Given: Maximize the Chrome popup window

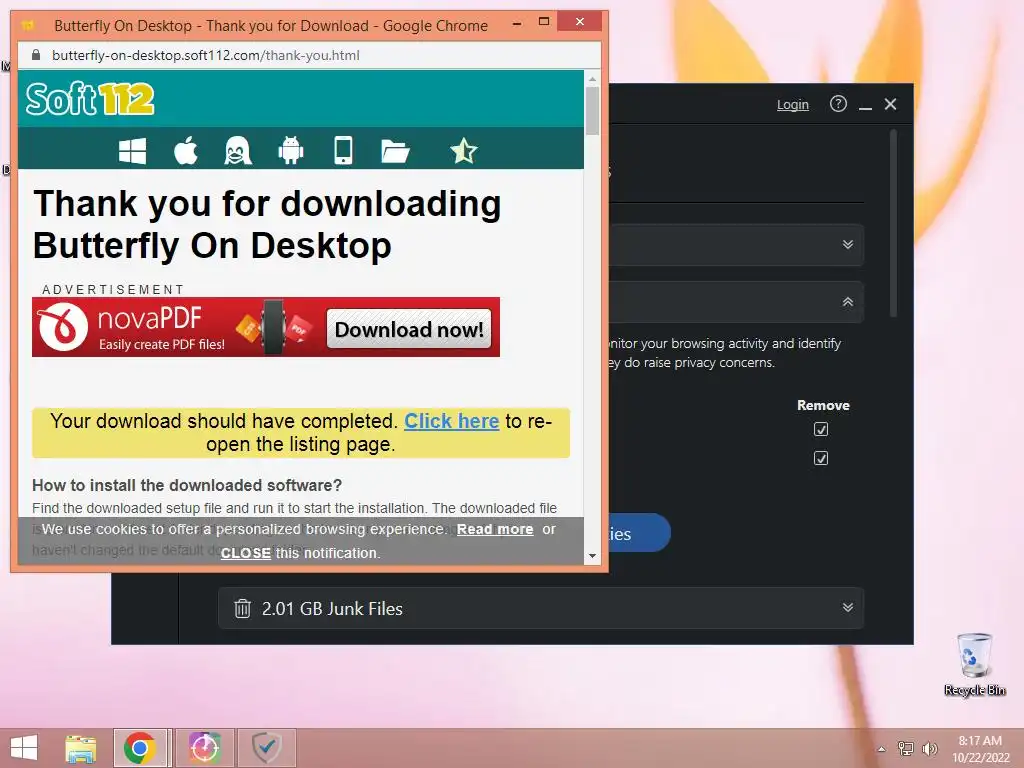Looking at the screenshot, I should click(543, 22).
